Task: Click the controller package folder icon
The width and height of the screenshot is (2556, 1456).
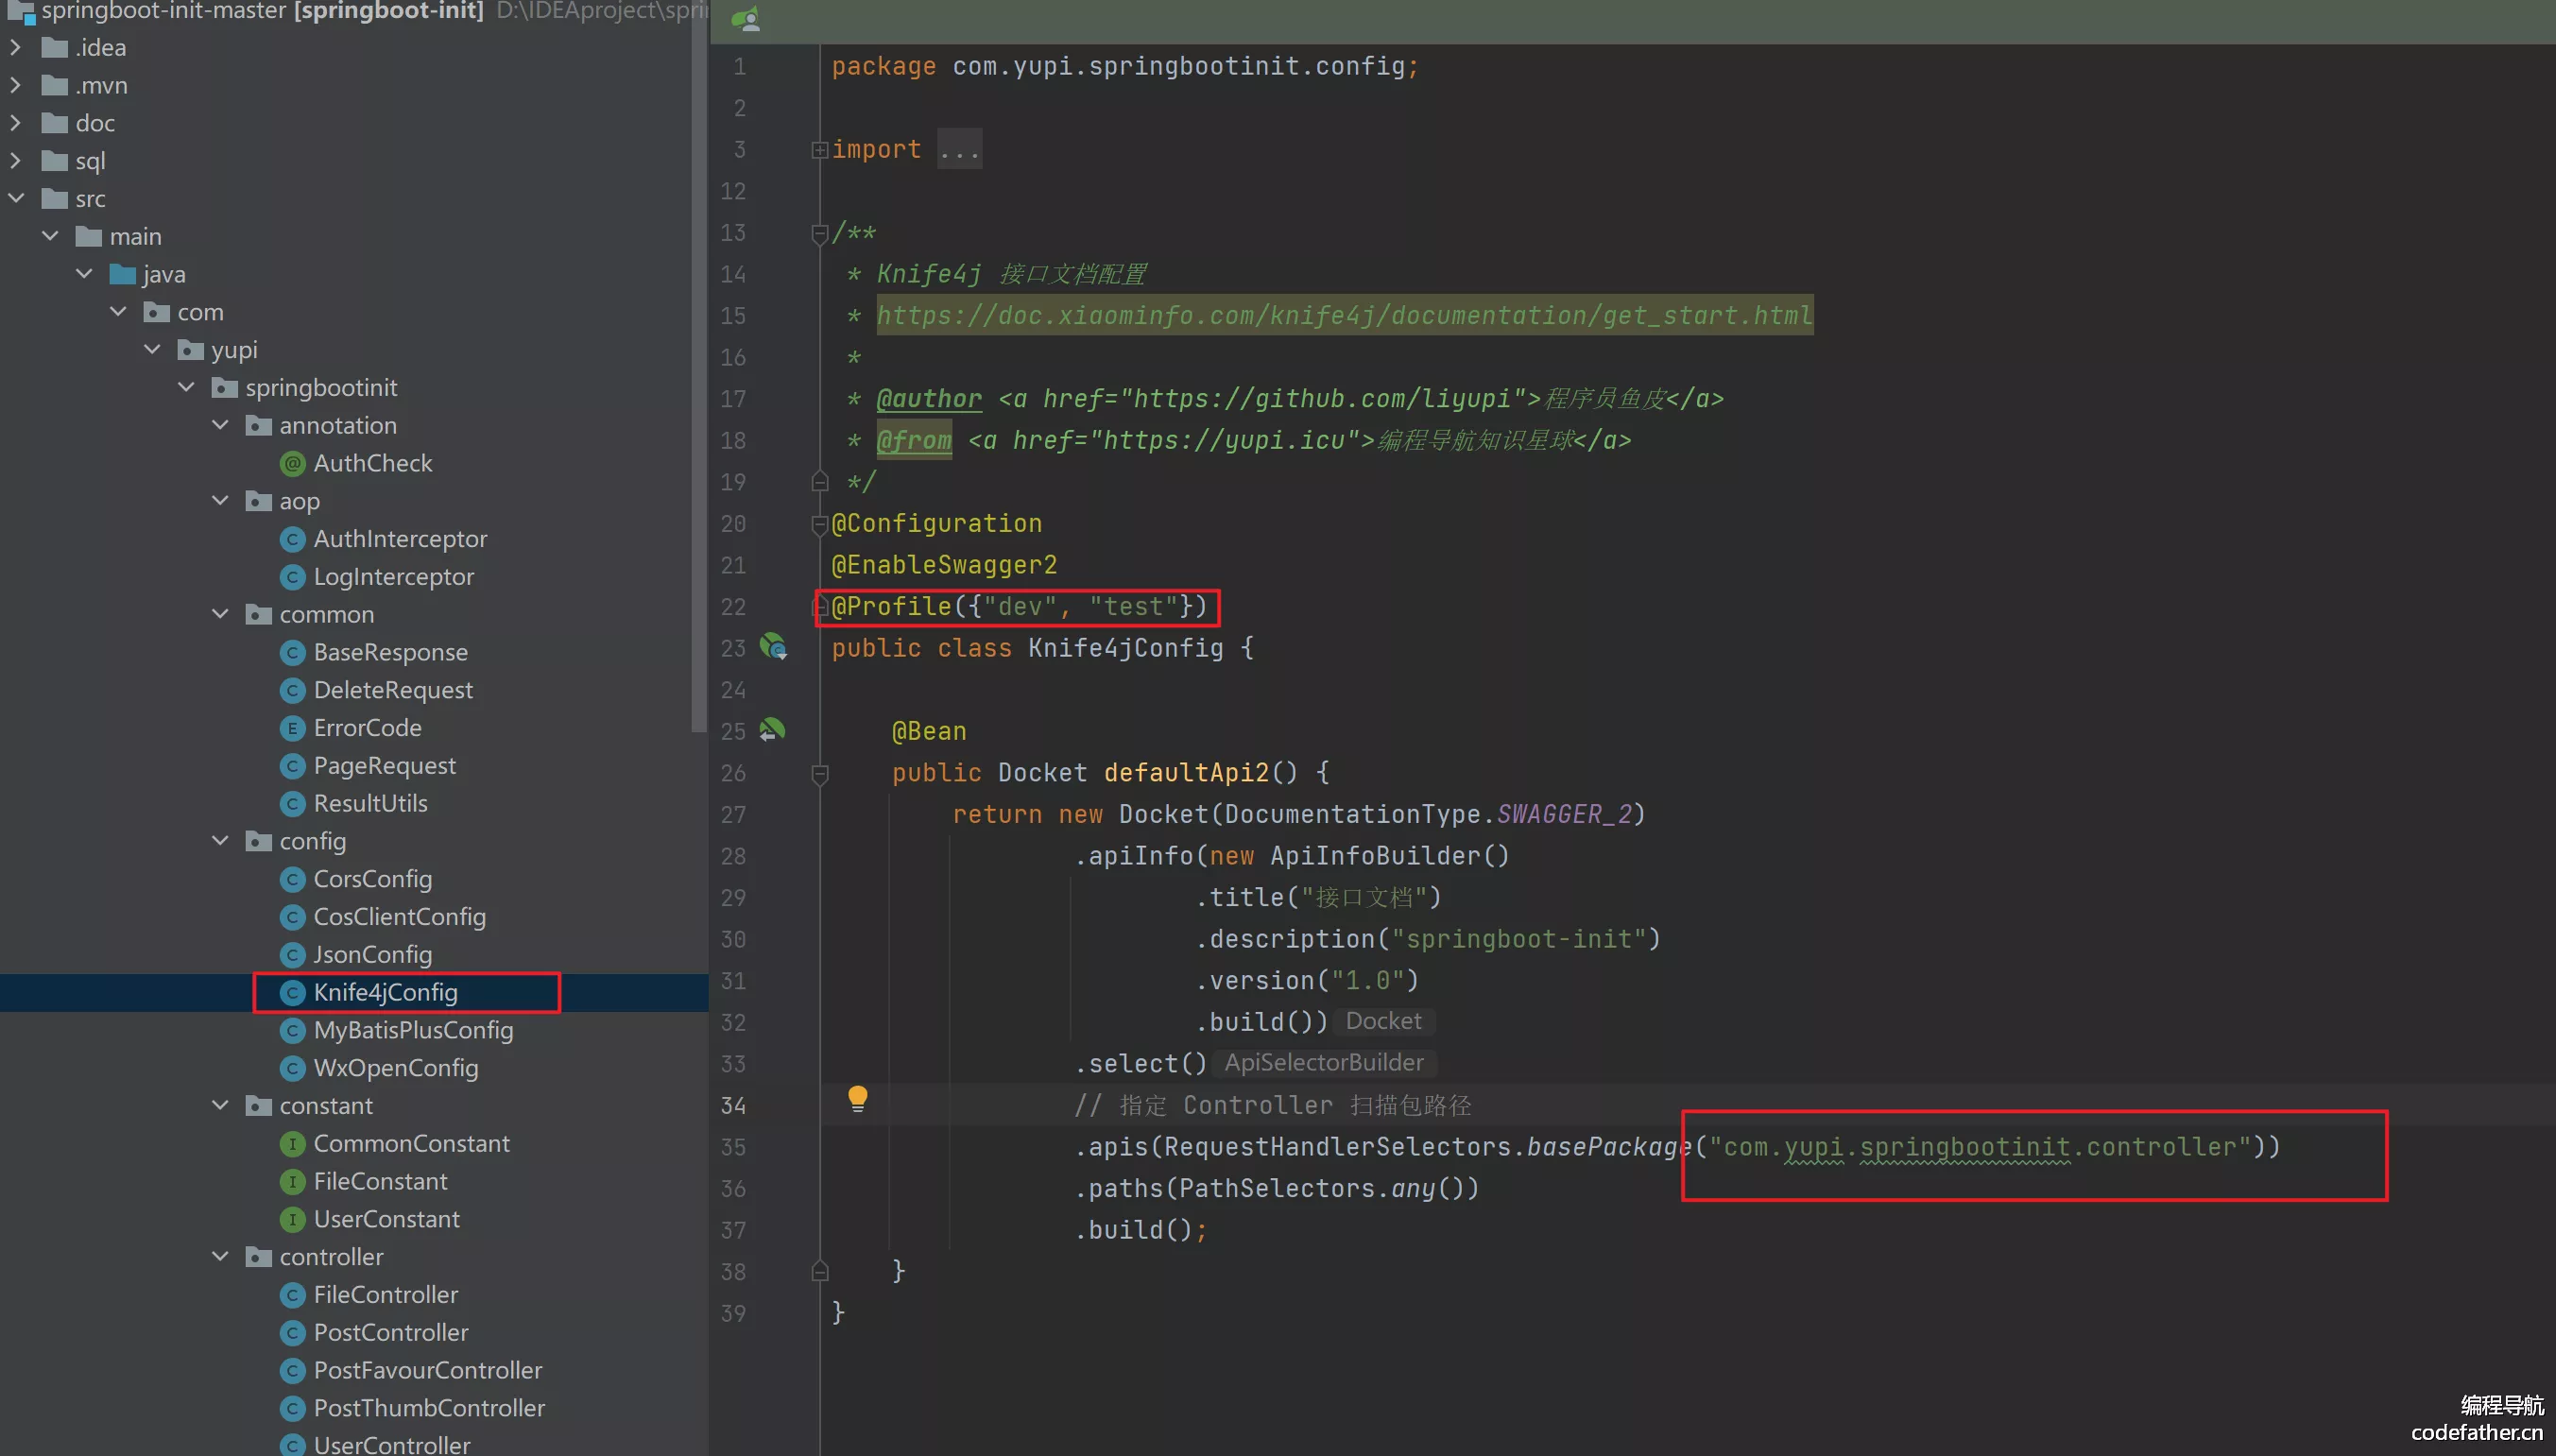Action: (258, 1257)
